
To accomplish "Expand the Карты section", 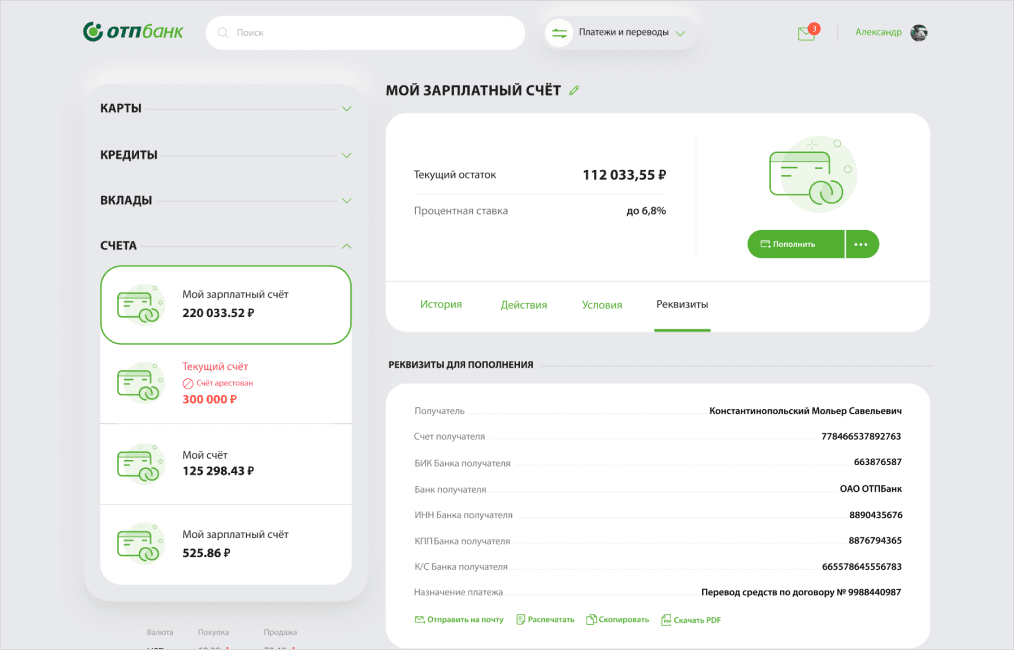I will [346, 109].
